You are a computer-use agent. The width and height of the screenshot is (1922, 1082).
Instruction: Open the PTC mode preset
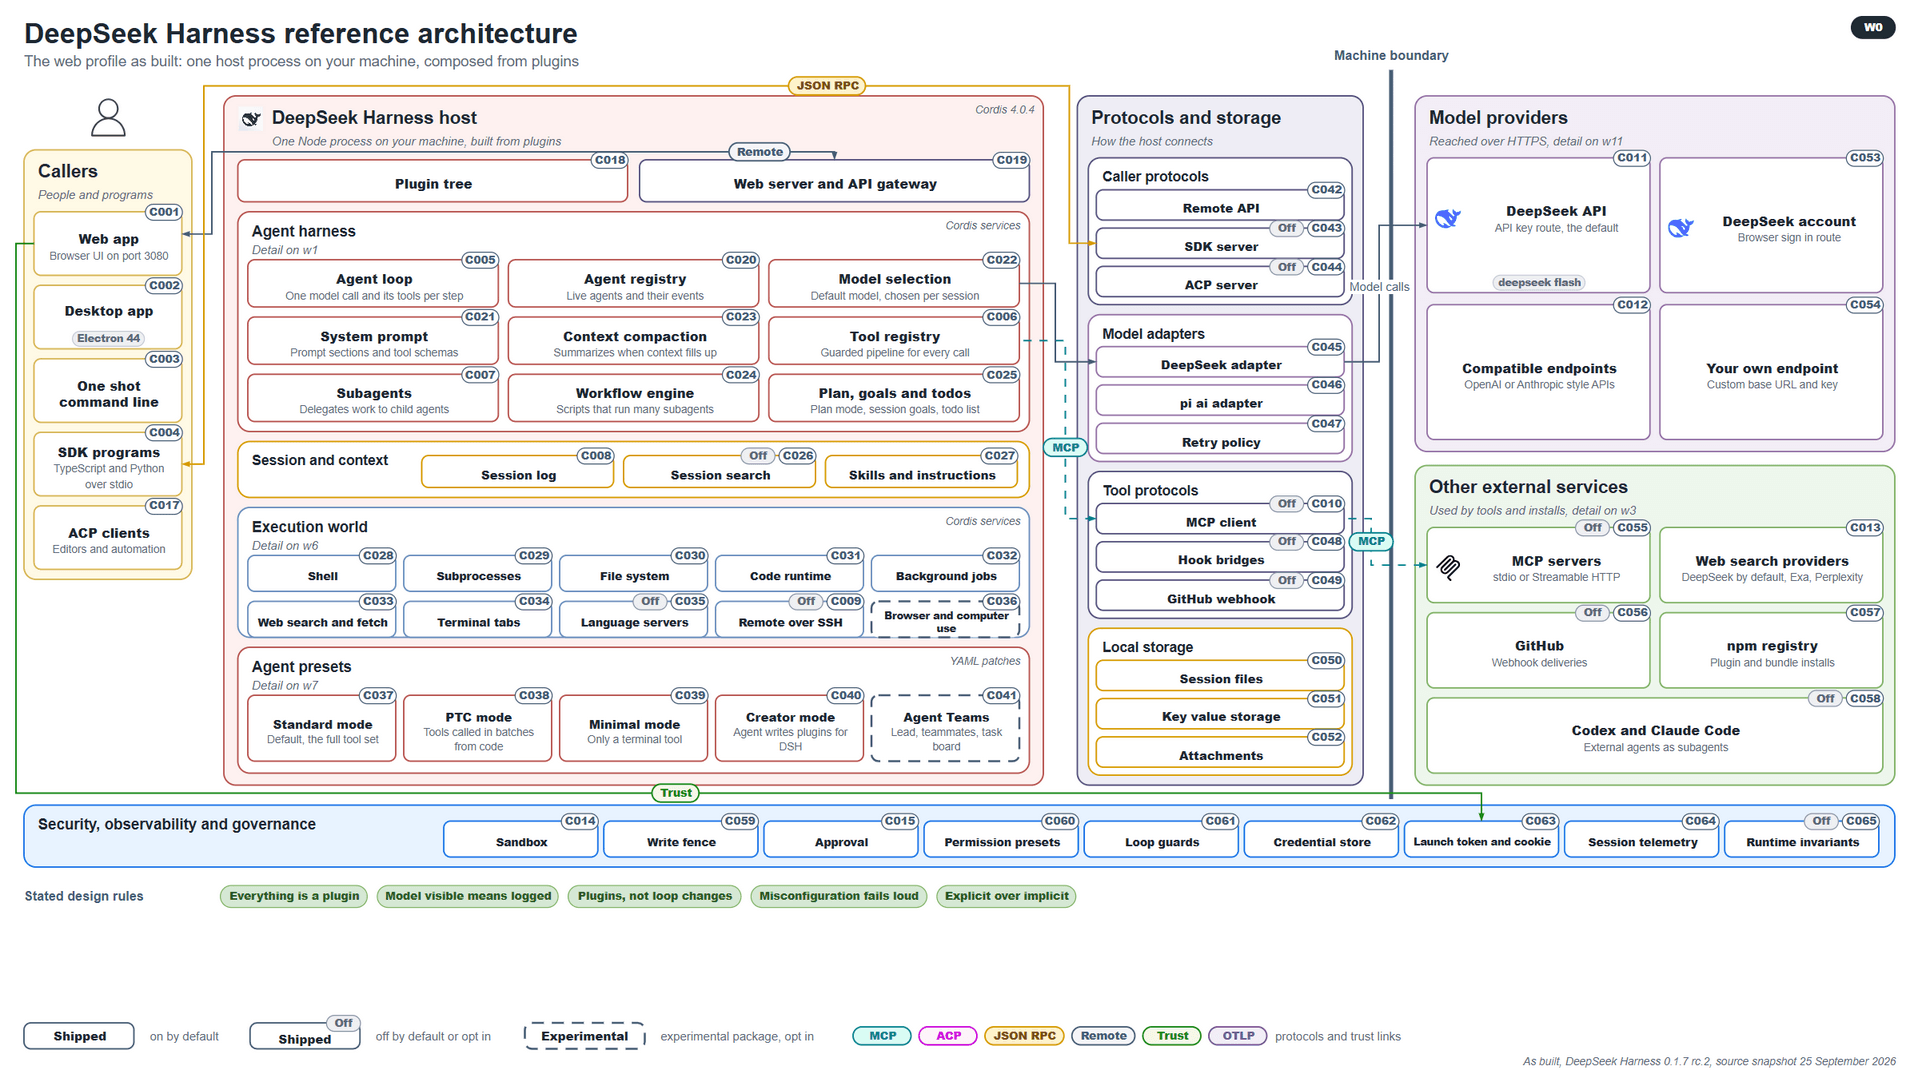[x=478, y=730]
